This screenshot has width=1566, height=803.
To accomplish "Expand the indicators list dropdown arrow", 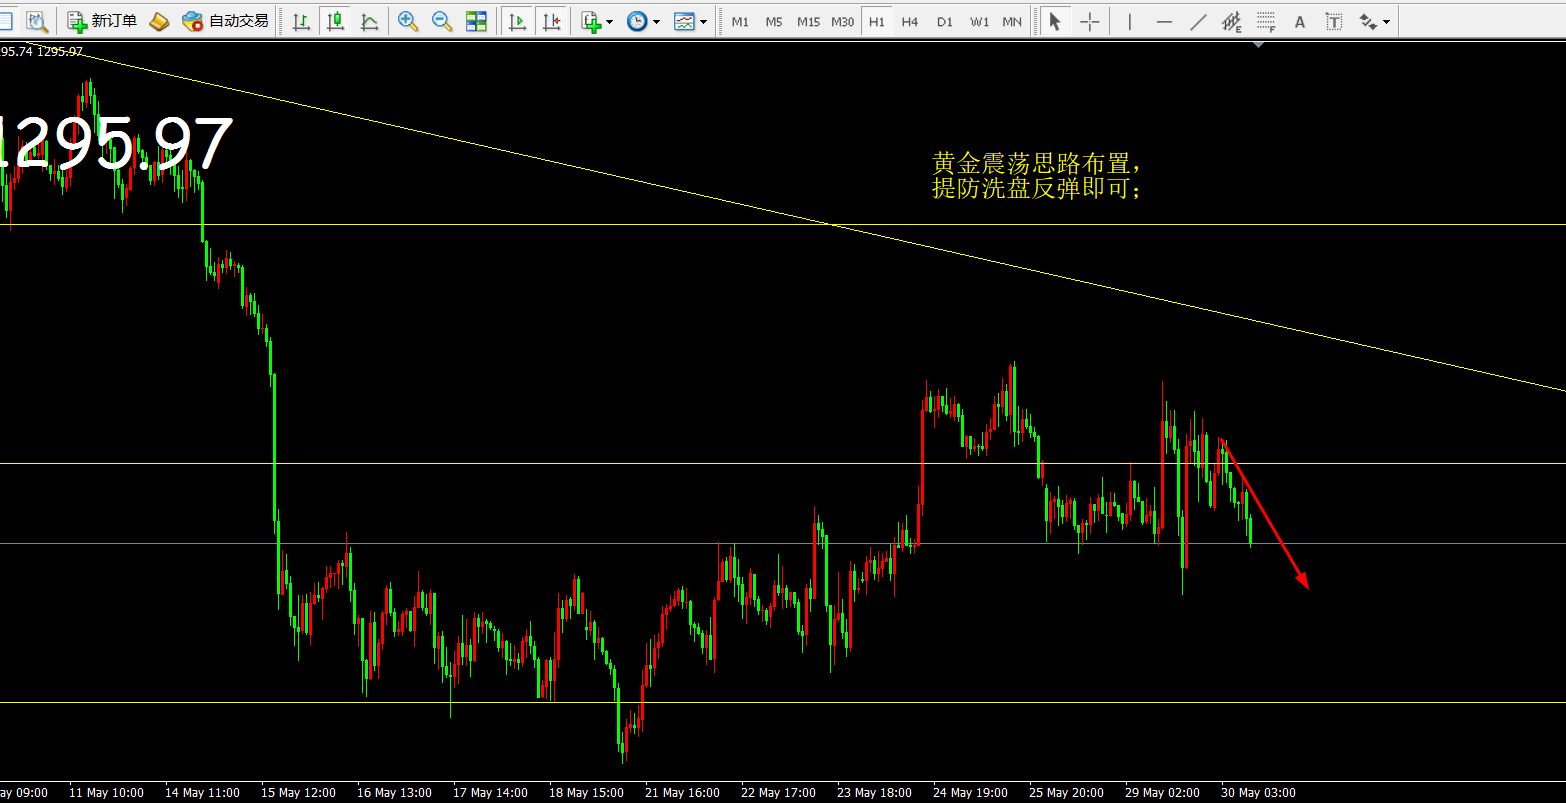I will pos(610,21).
